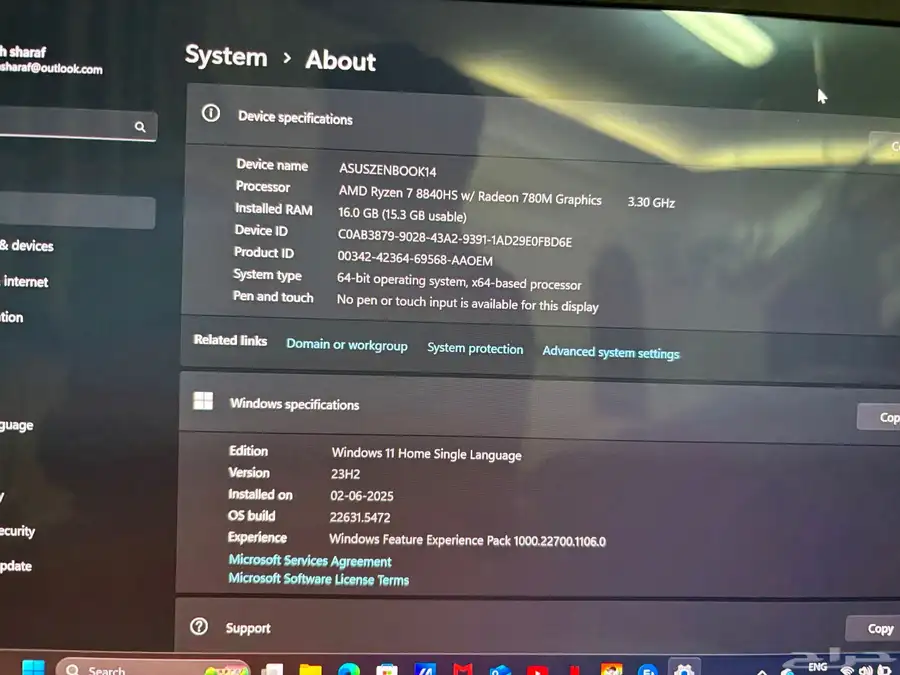The width and height of the screenshot is (900, 675).
Task: Select the version value 23H2
Action: click(x=346, y=474)
